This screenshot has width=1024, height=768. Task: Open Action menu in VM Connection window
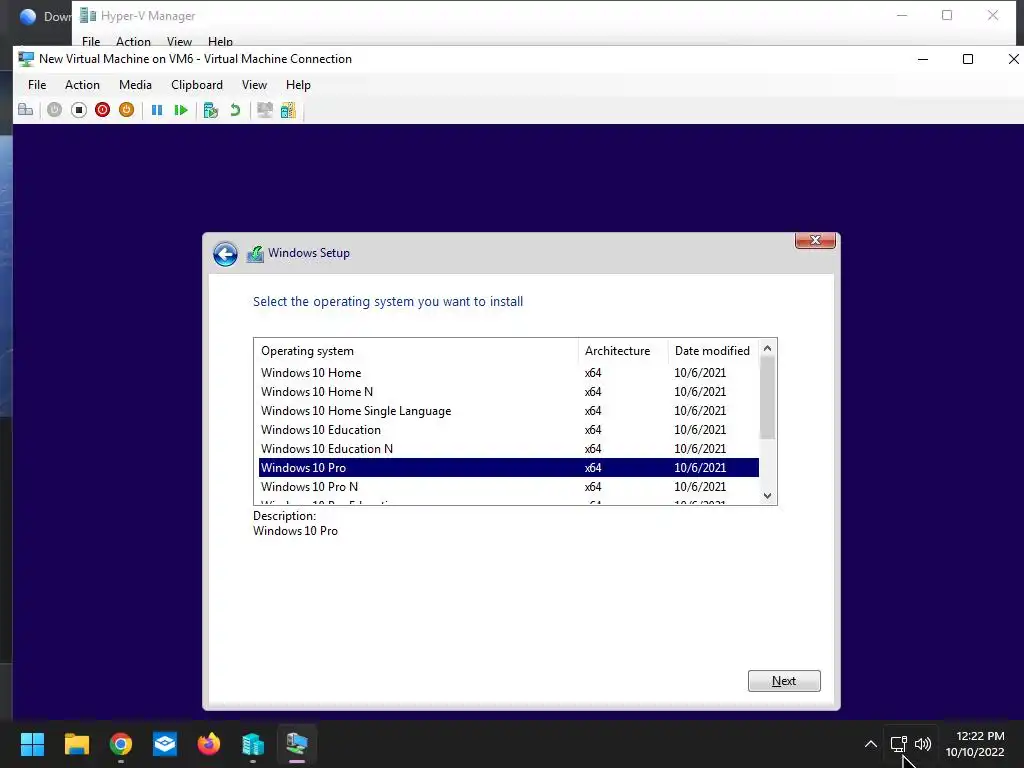tap(82, 85)
